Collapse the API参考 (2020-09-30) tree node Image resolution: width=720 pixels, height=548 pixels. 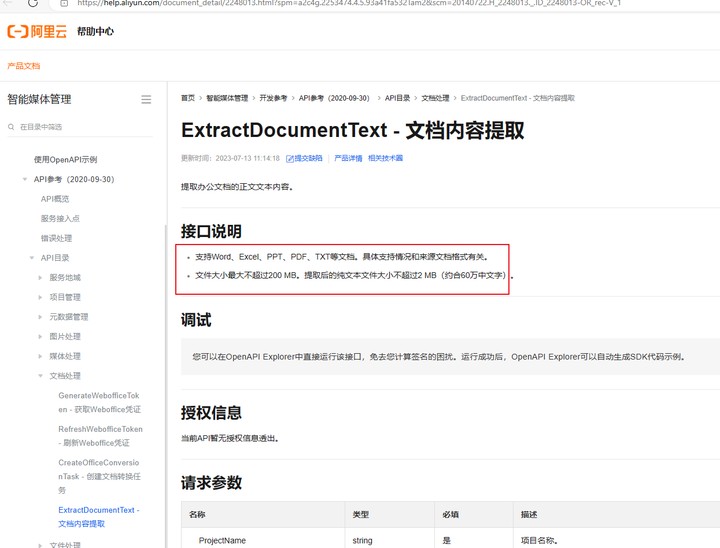pos(25,179)
